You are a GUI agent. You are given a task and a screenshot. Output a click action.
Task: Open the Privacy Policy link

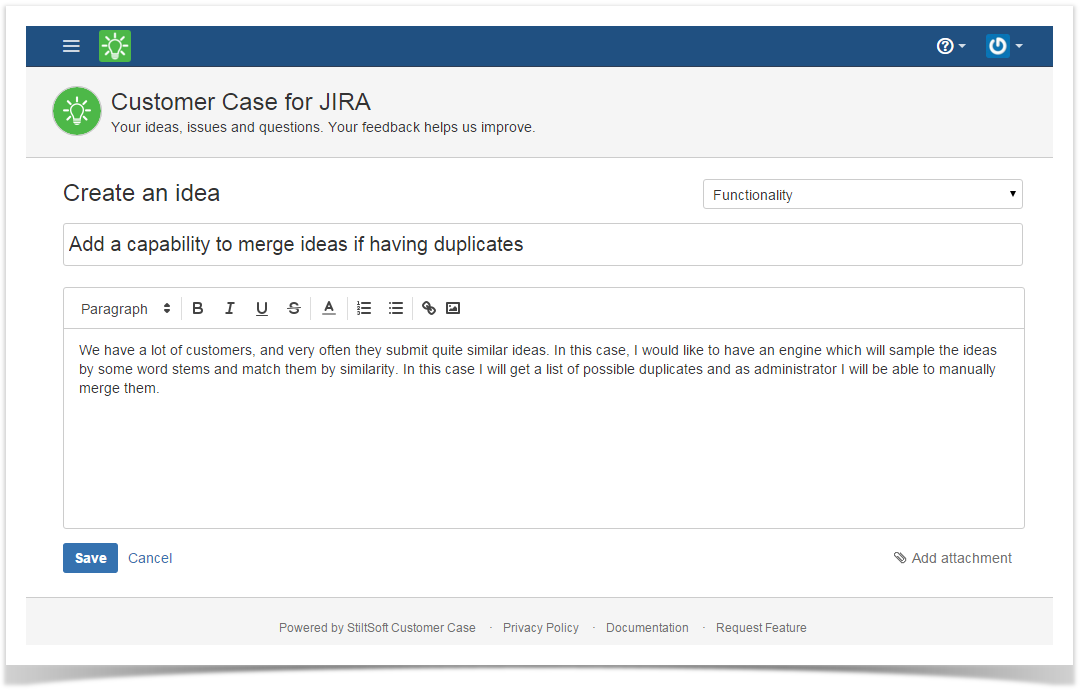click(x=541, y=628)
